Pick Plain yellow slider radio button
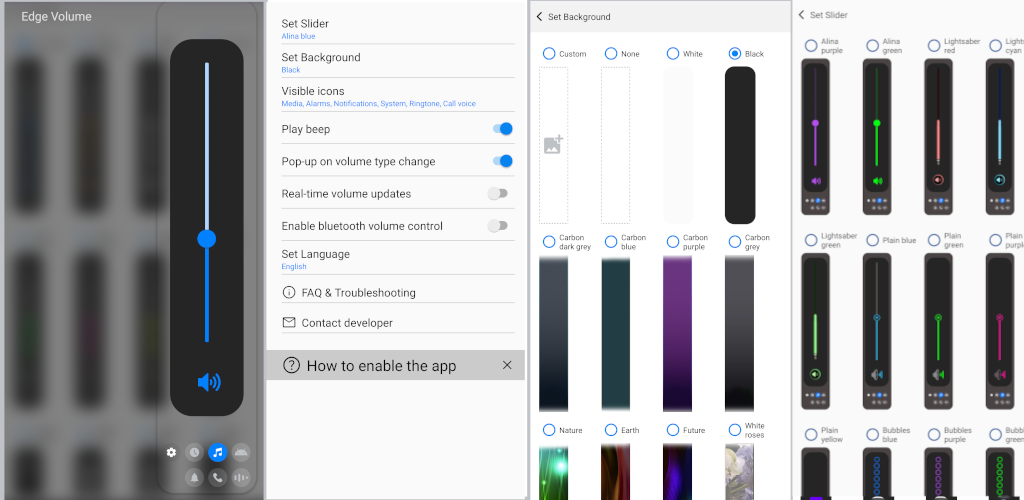The width and height of the screenshot is (1024, 500). click(x=810, y=435)
